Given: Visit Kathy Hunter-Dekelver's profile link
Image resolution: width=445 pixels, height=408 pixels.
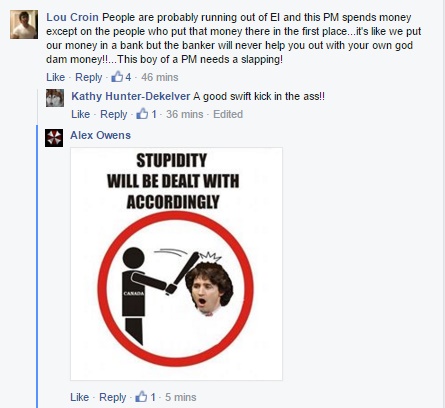Looking at the screenshot, I should pyautogui.click(x=131, y=96).
